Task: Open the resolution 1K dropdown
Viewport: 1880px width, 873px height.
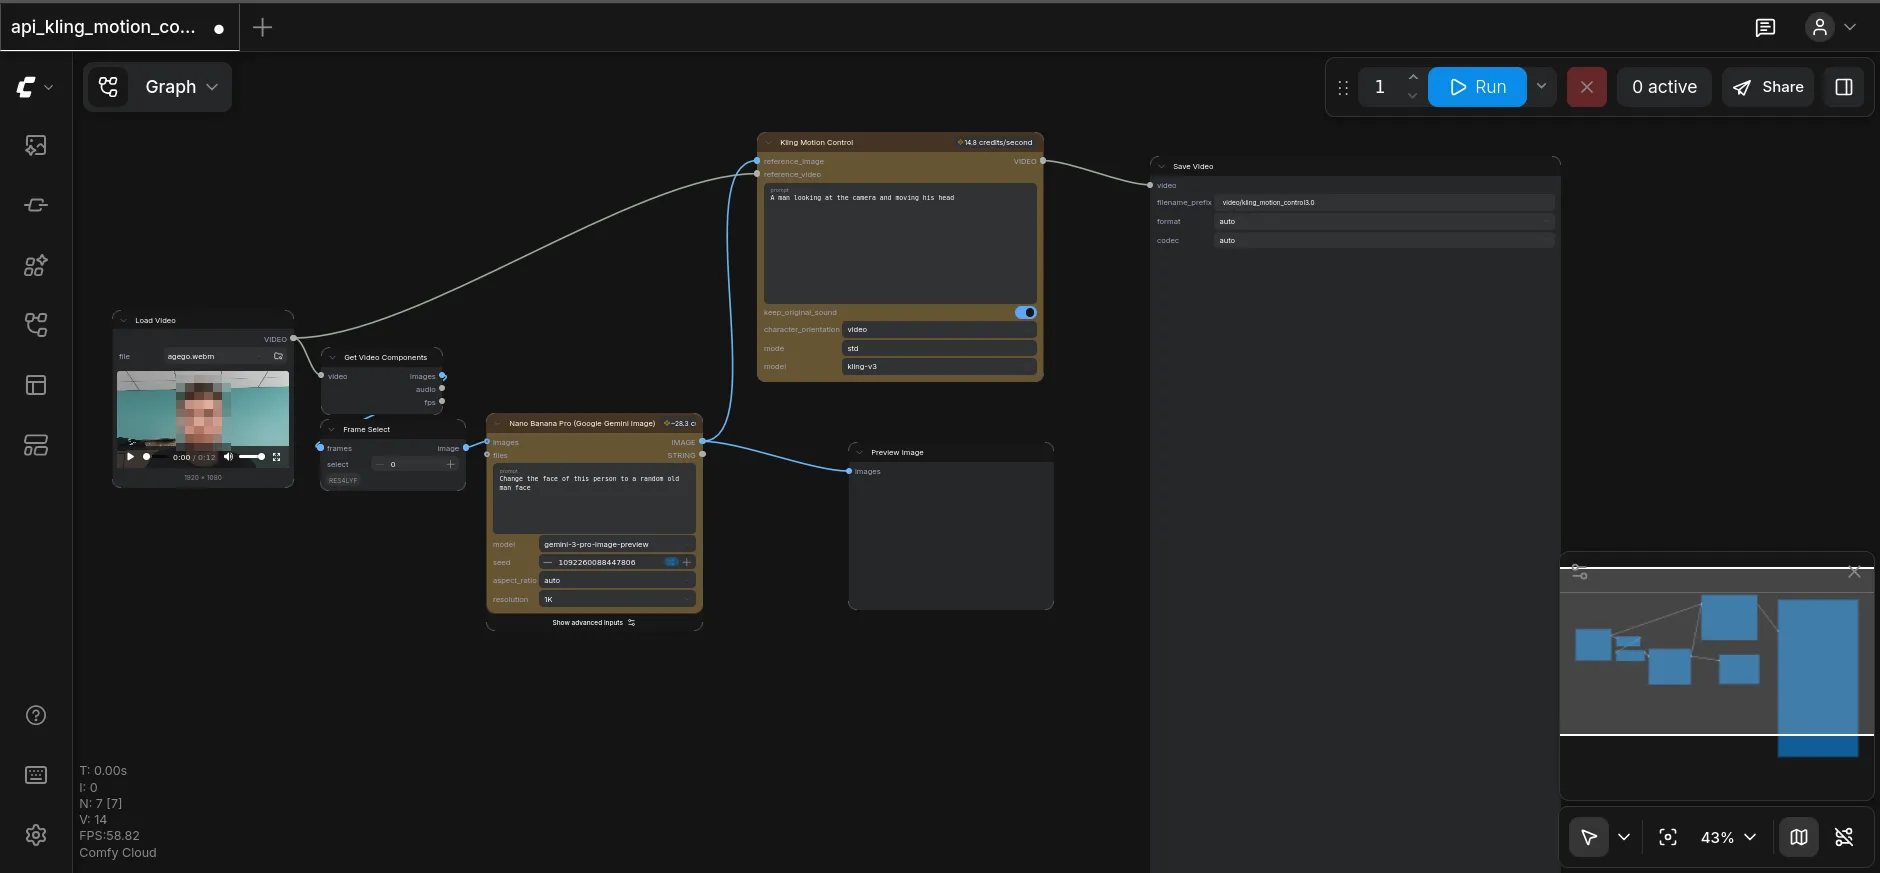Action: 617,599
